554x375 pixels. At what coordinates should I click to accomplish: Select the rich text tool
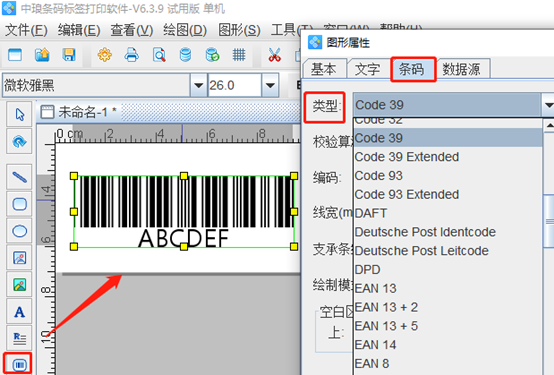(x=19, y=338)
